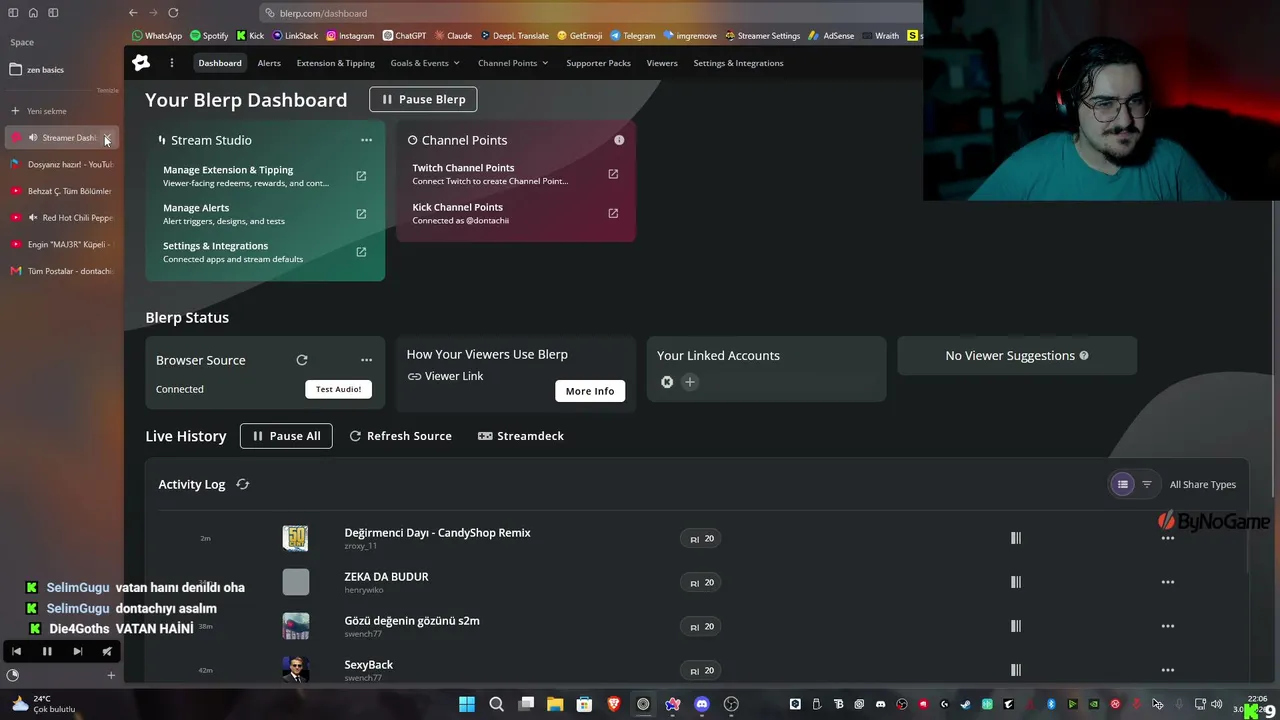Screen dimensions: 1280x720
Task: Refresh the Activity Log
Action: (x=242, y=484)
